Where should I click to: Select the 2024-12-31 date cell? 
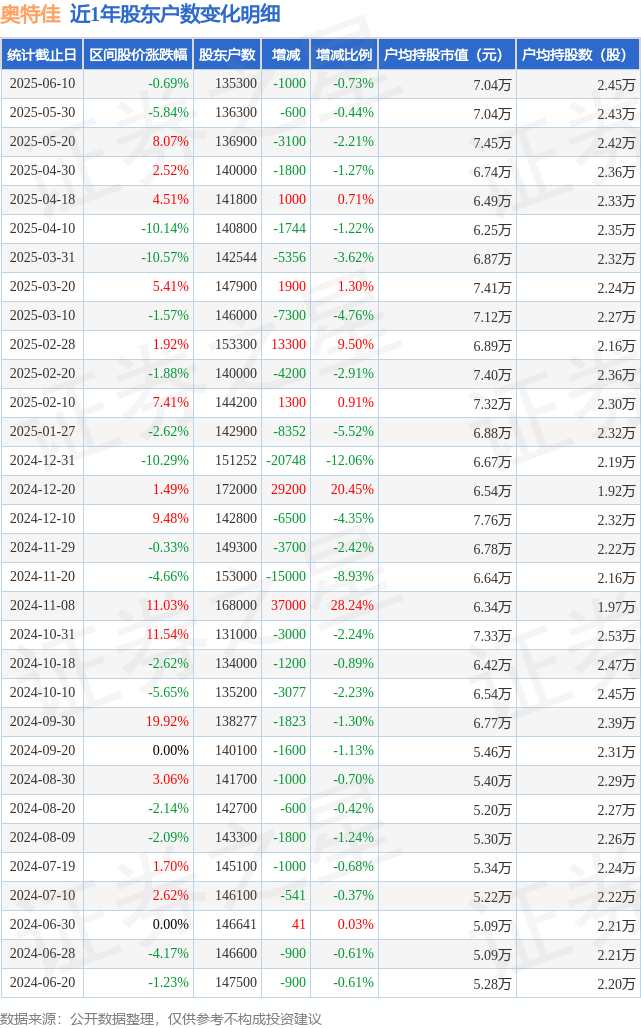(x=42, y=461)
